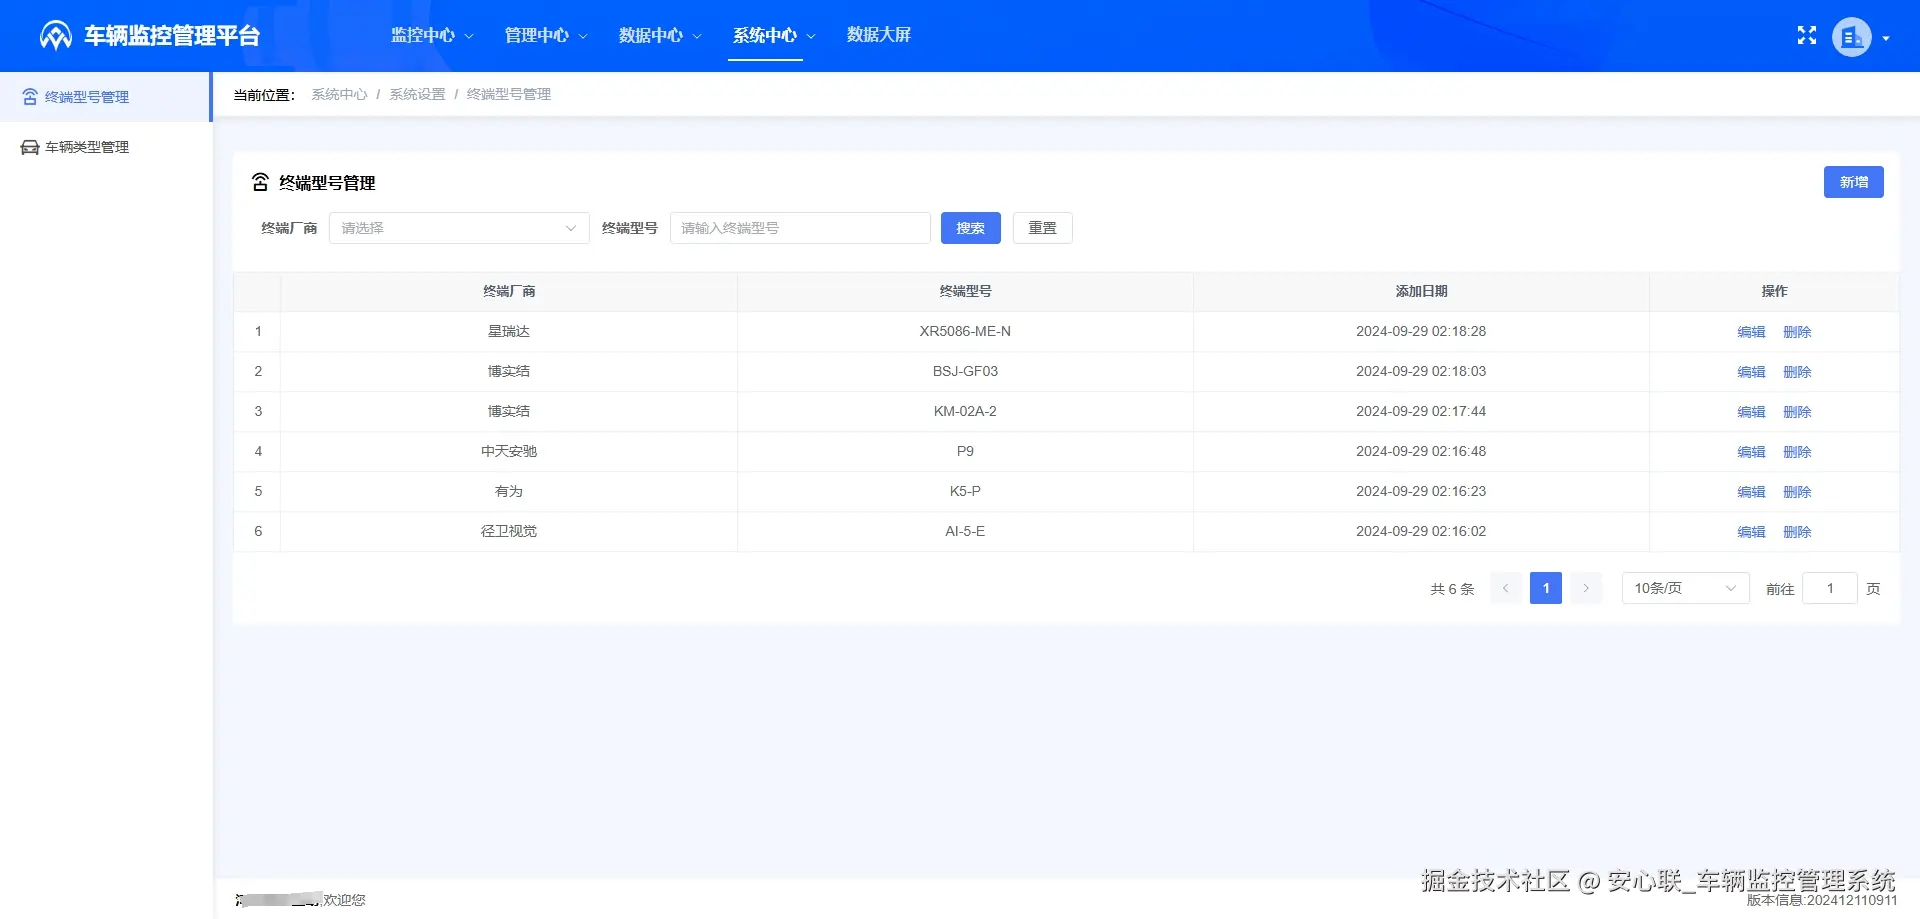The height and width of the screenshot is (919, 1920).
Task: Edit the BSJ-GF03 terminal record
Action: [1751, 371]
